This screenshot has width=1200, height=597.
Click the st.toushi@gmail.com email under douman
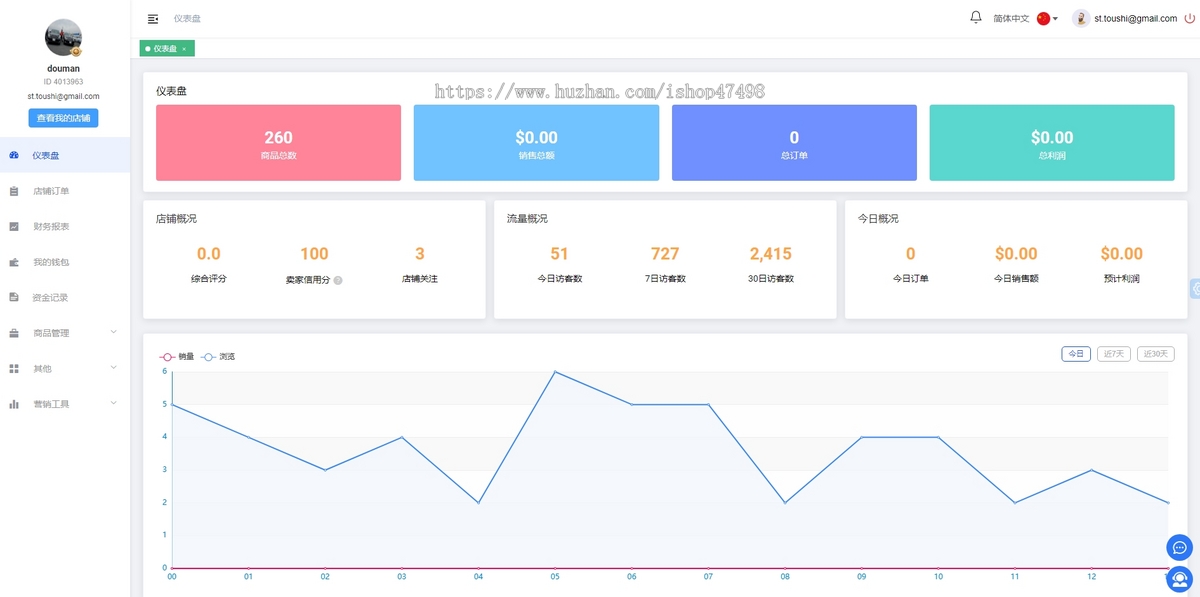(x=63, y=96)
